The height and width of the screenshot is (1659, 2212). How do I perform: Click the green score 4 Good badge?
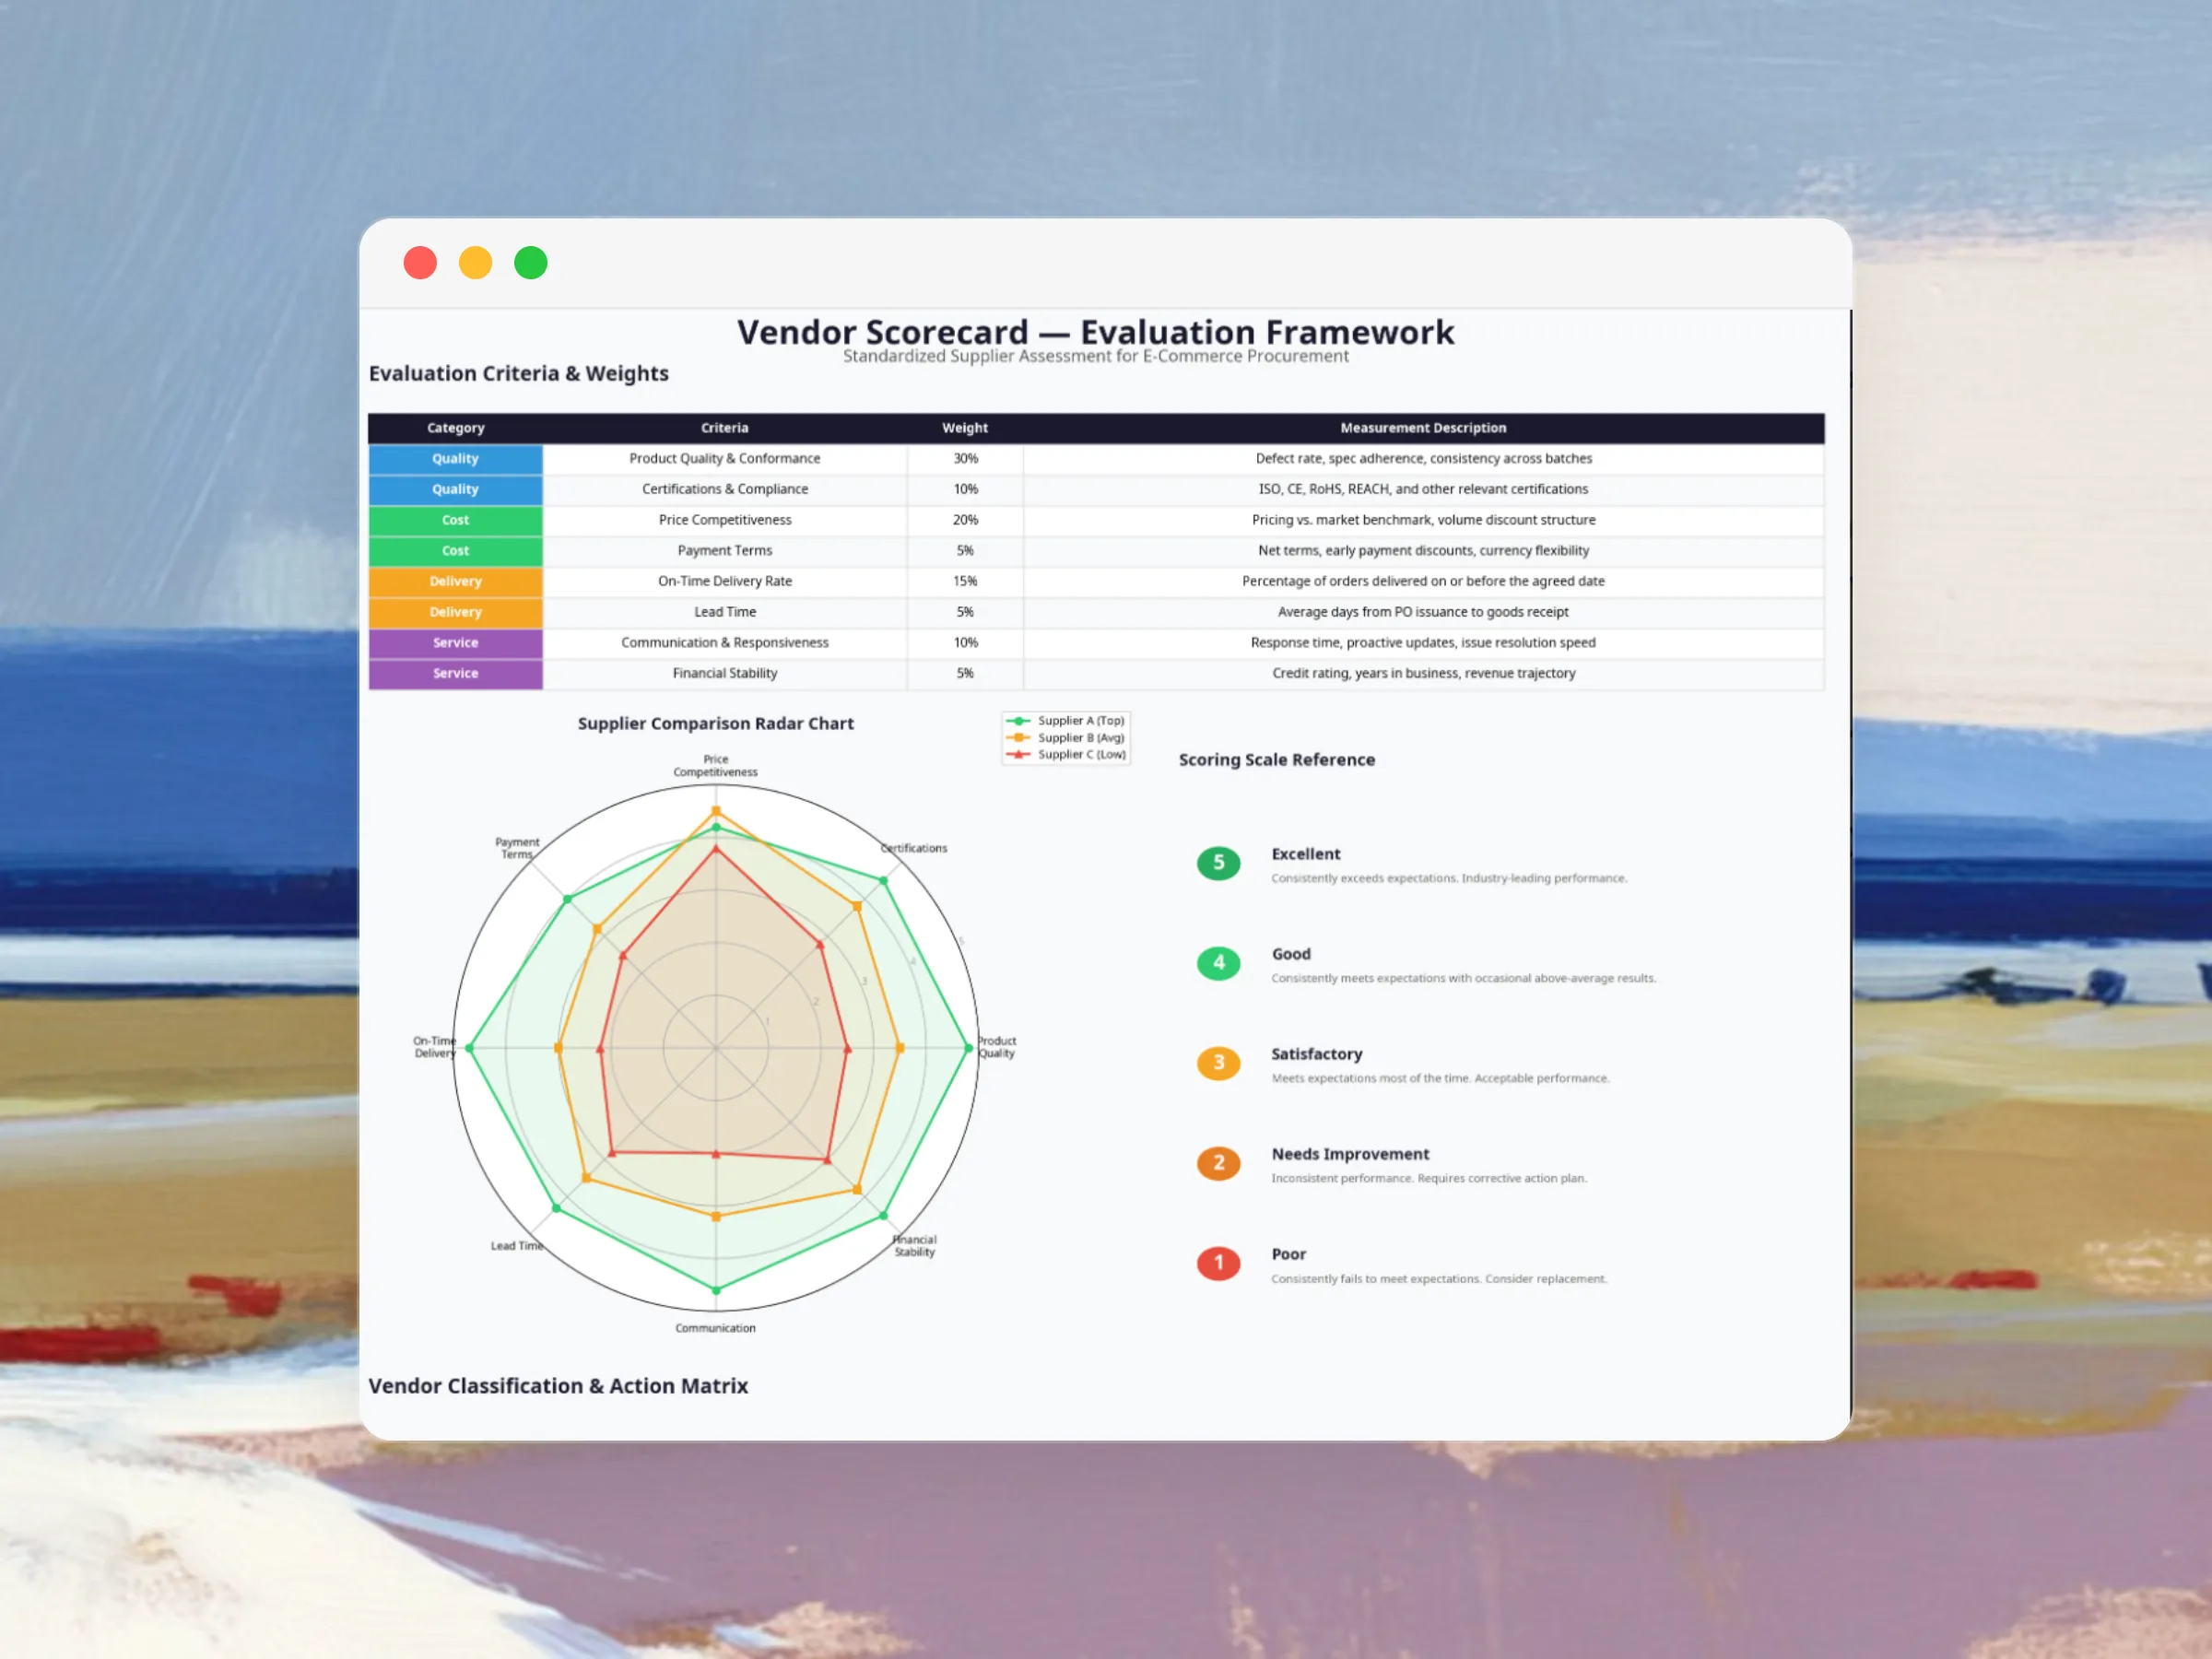(x=1218, y=963)
